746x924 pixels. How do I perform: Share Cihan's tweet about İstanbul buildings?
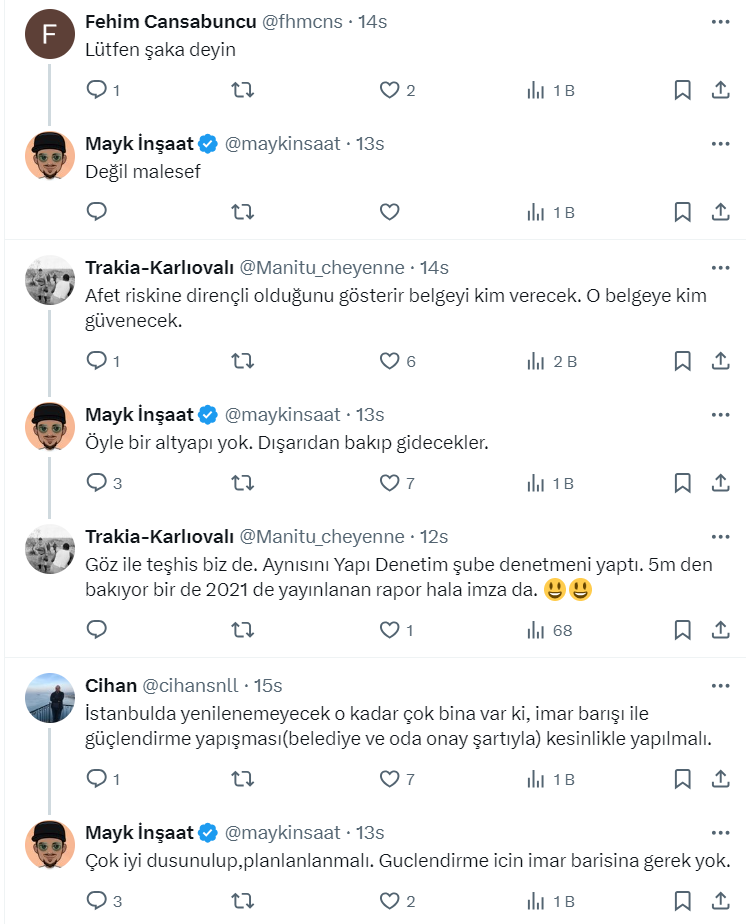[x=720, y=779]
